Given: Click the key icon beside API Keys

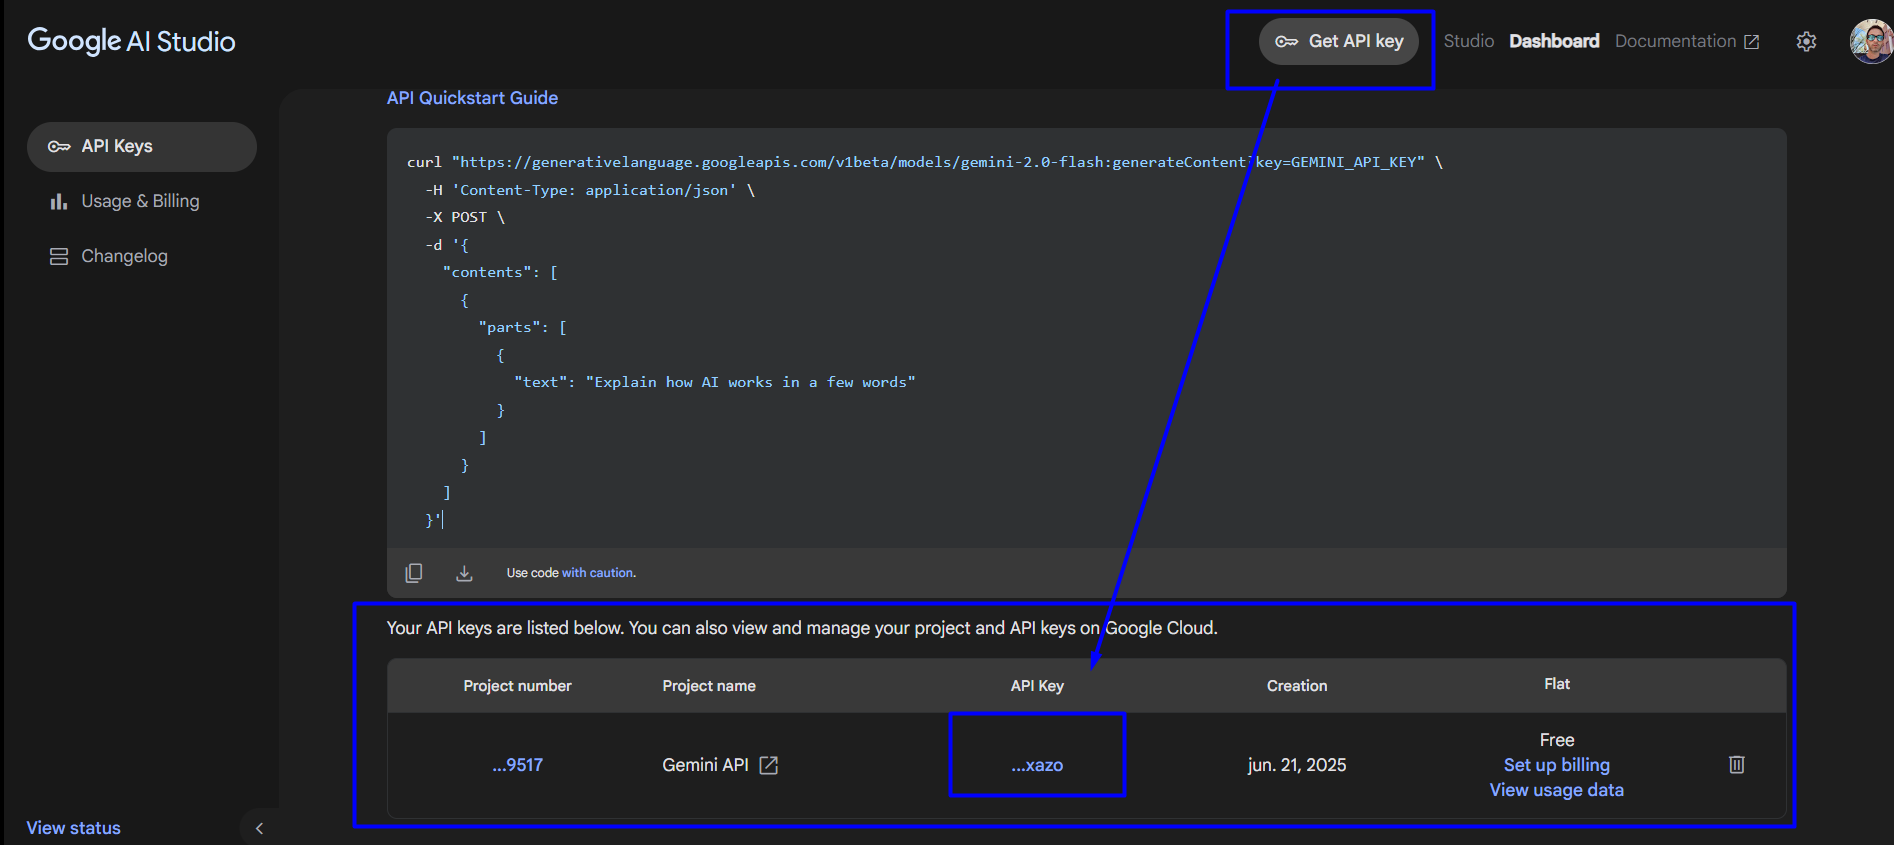Looking at the screenshot, I should point(59,147).
